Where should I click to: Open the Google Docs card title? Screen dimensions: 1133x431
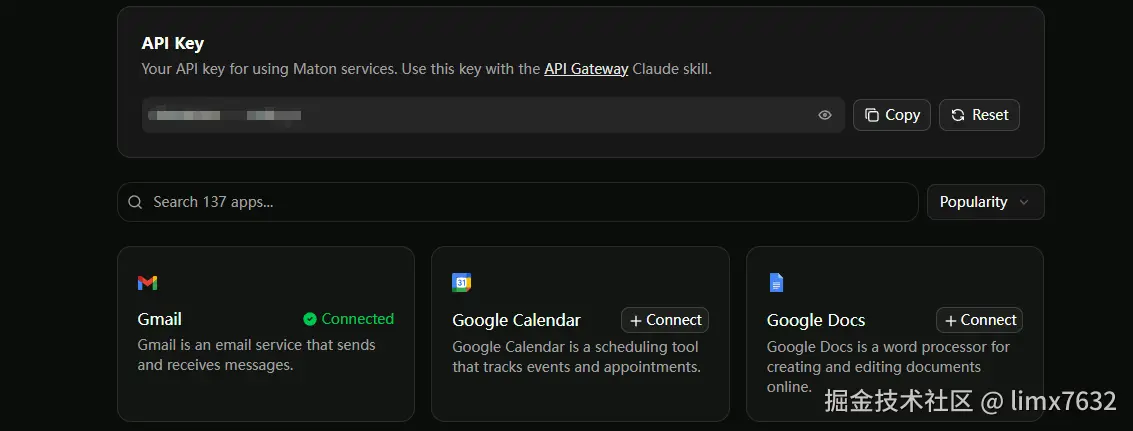point(816,320)
